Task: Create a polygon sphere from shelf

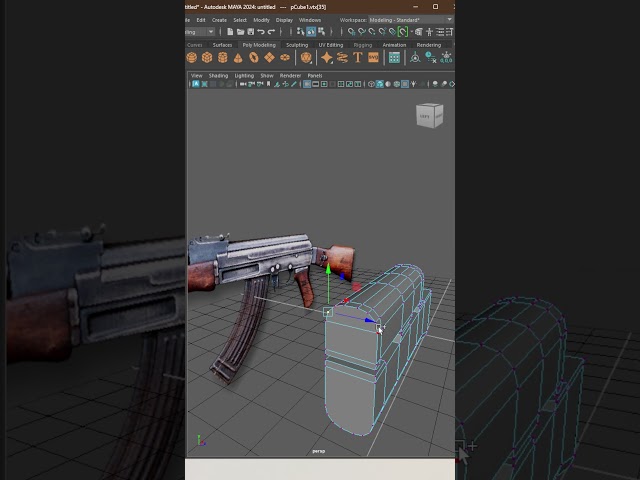Action: click(x=191, y=58)
